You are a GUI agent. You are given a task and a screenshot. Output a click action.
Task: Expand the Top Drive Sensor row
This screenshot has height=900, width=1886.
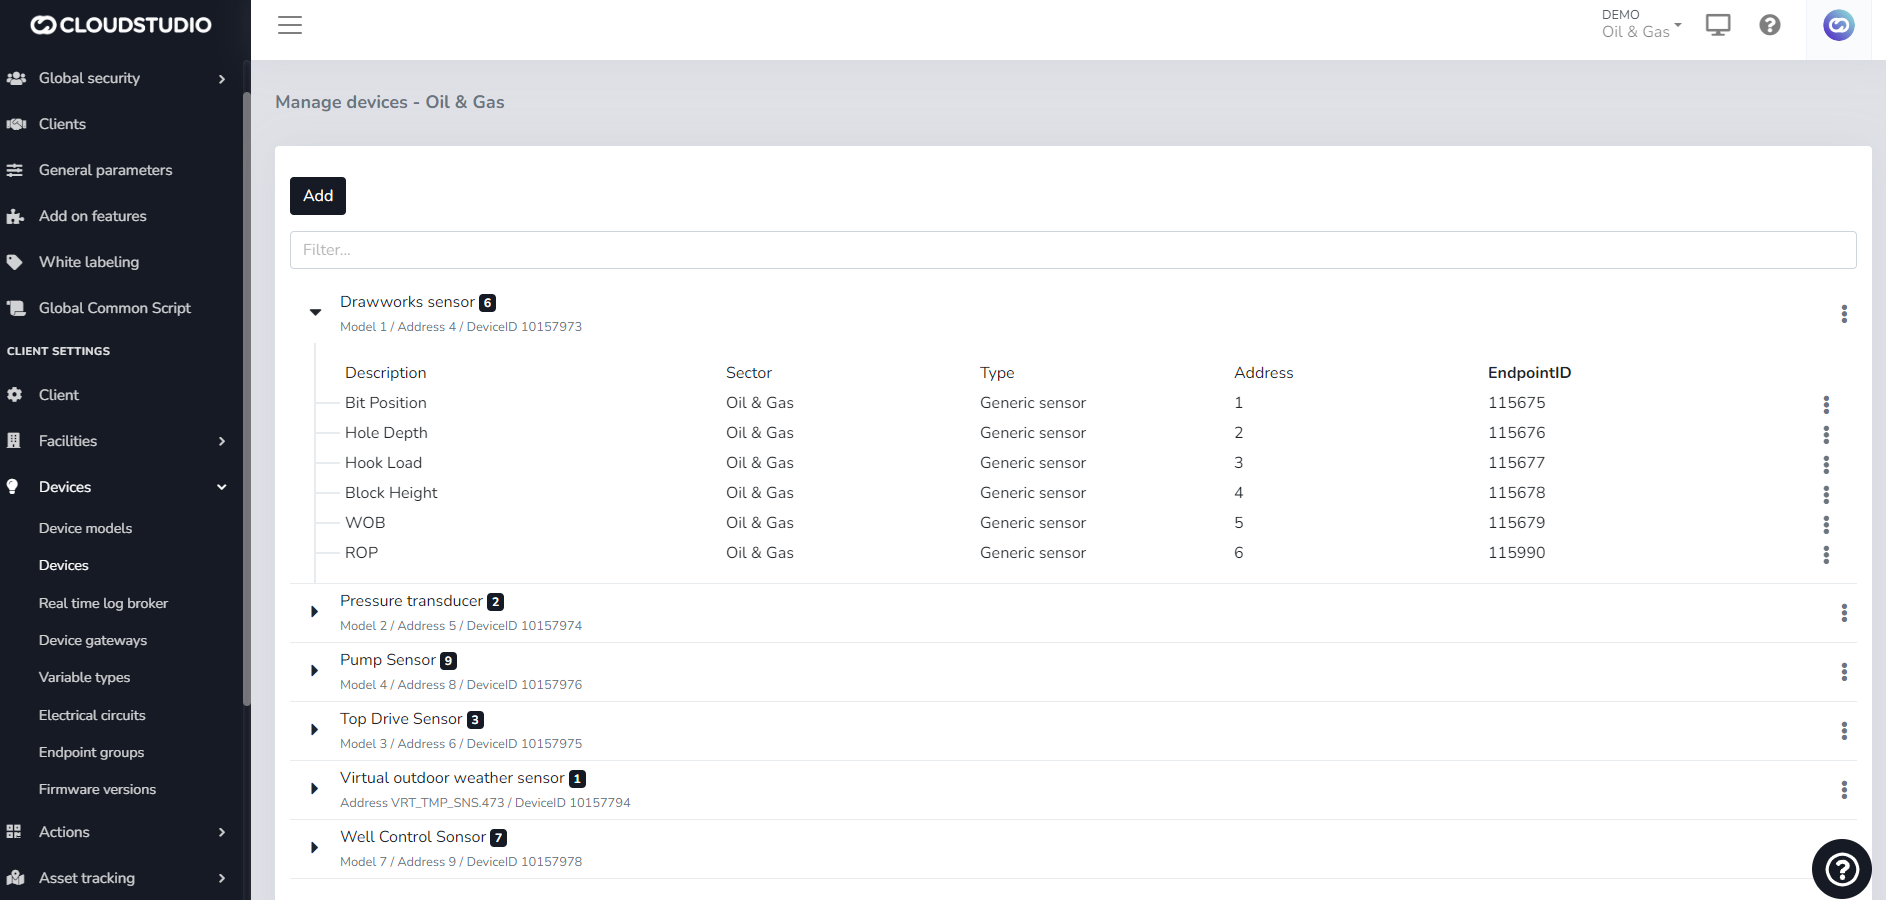315,729
